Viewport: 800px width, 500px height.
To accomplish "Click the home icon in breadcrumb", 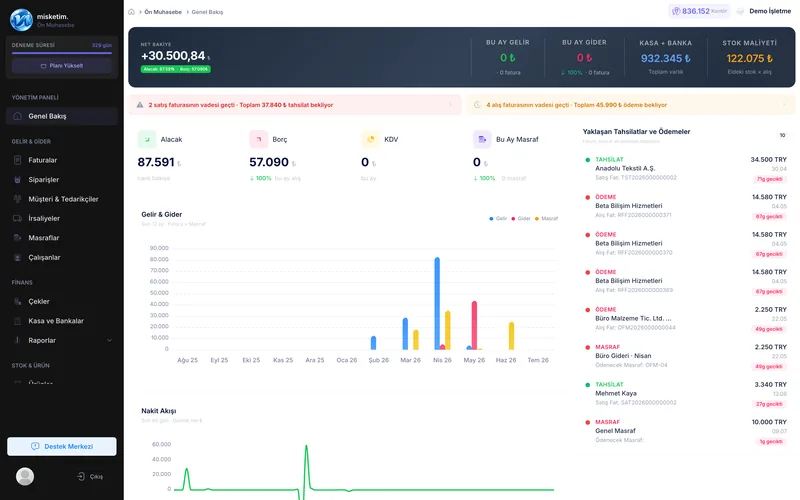I will tap(132, 12).
